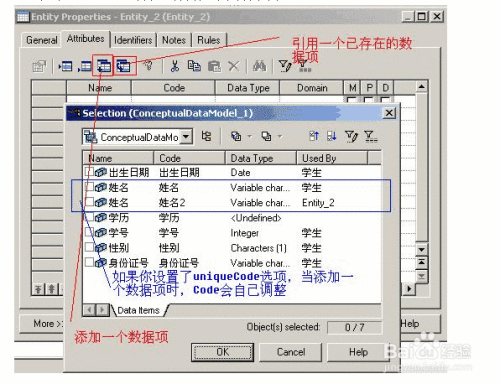Expand the Select All dropdown arrow
This screenshot has height=384, width=500.
[249, 136]
